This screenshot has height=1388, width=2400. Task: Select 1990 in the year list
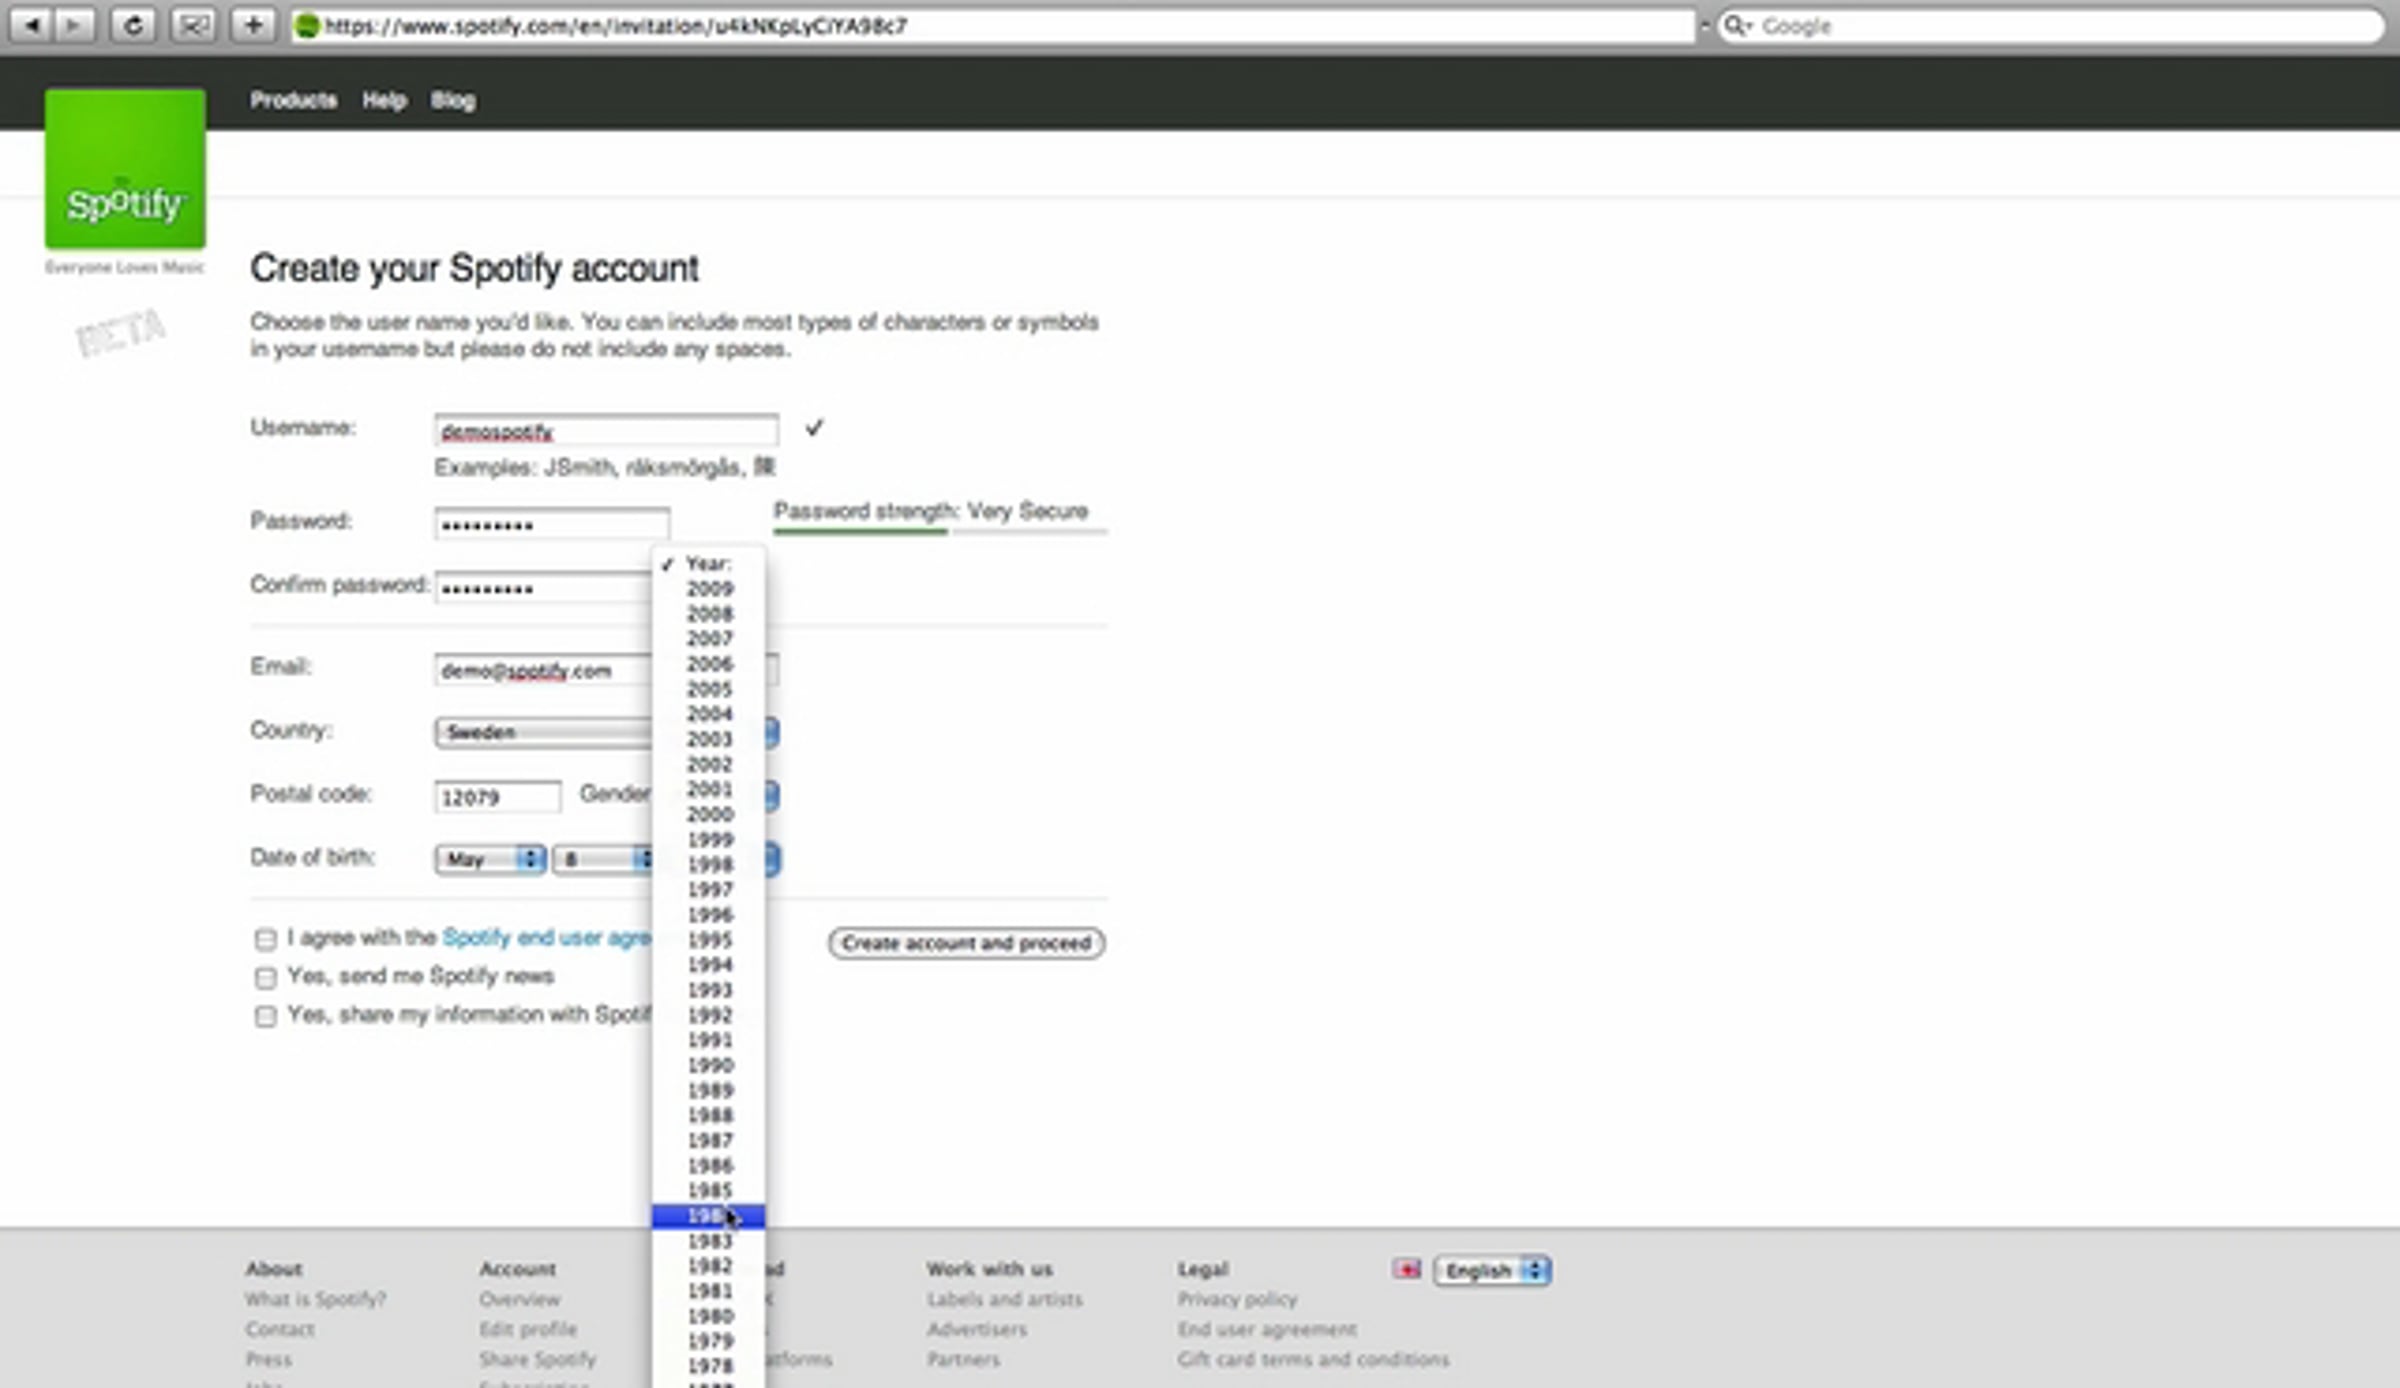[x=709, y=1065]
